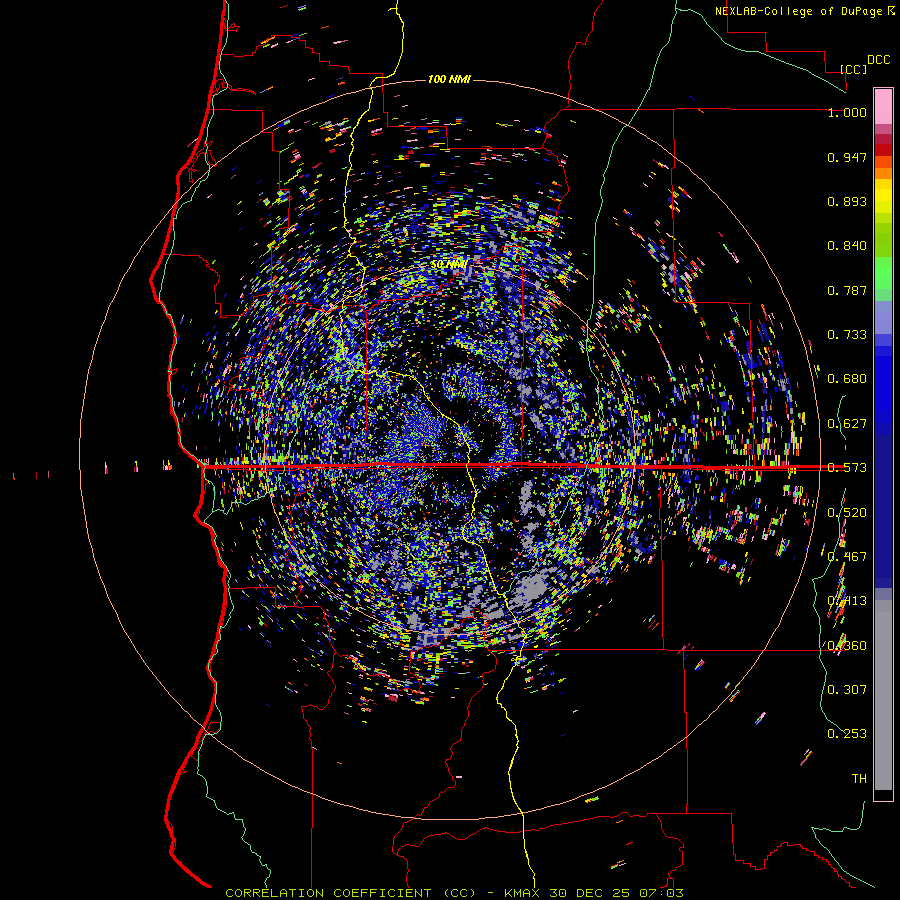Screen dimensions: 900x900
Task: Click the DCC product label
Action: coord(879,60)
